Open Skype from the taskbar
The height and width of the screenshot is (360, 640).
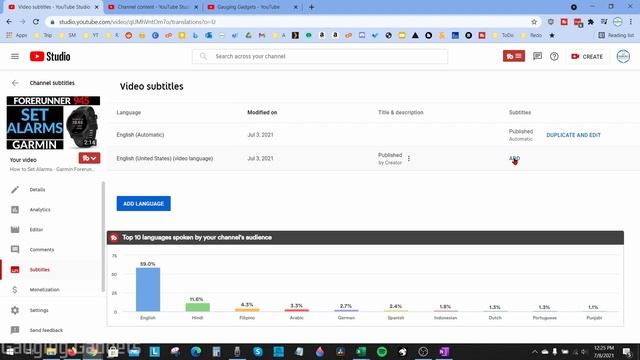258,351
